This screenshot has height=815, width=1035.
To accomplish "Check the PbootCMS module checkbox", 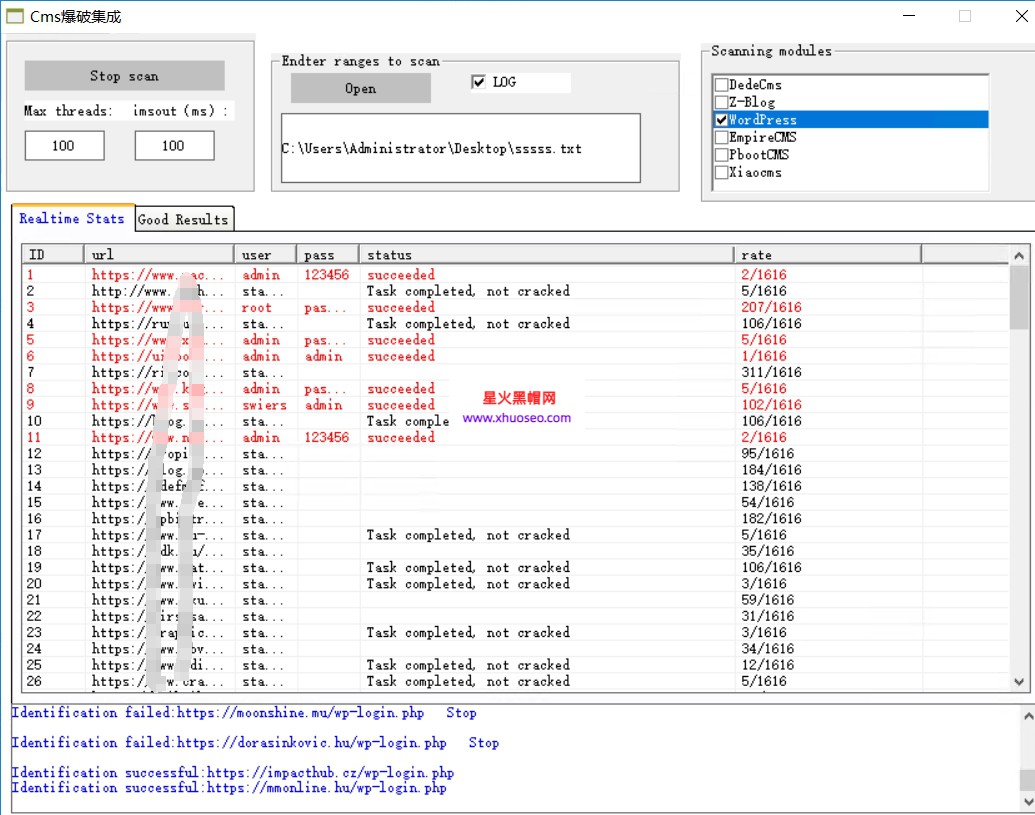I will coord(721,154).
